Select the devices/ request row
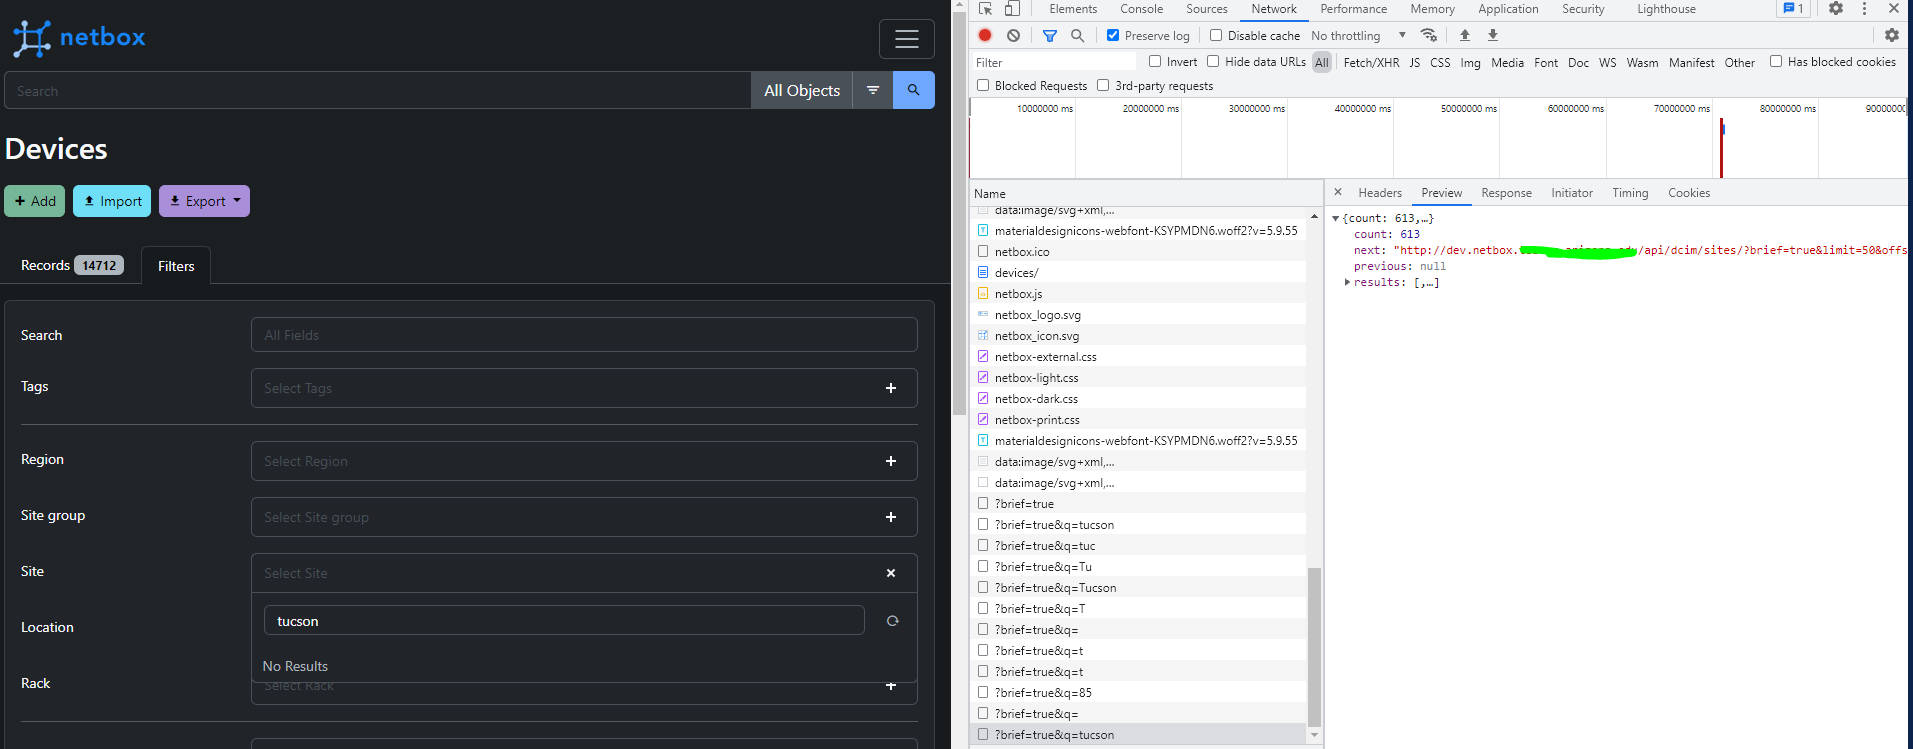This screenshot has width=1913, height=749. point(1138,272)
